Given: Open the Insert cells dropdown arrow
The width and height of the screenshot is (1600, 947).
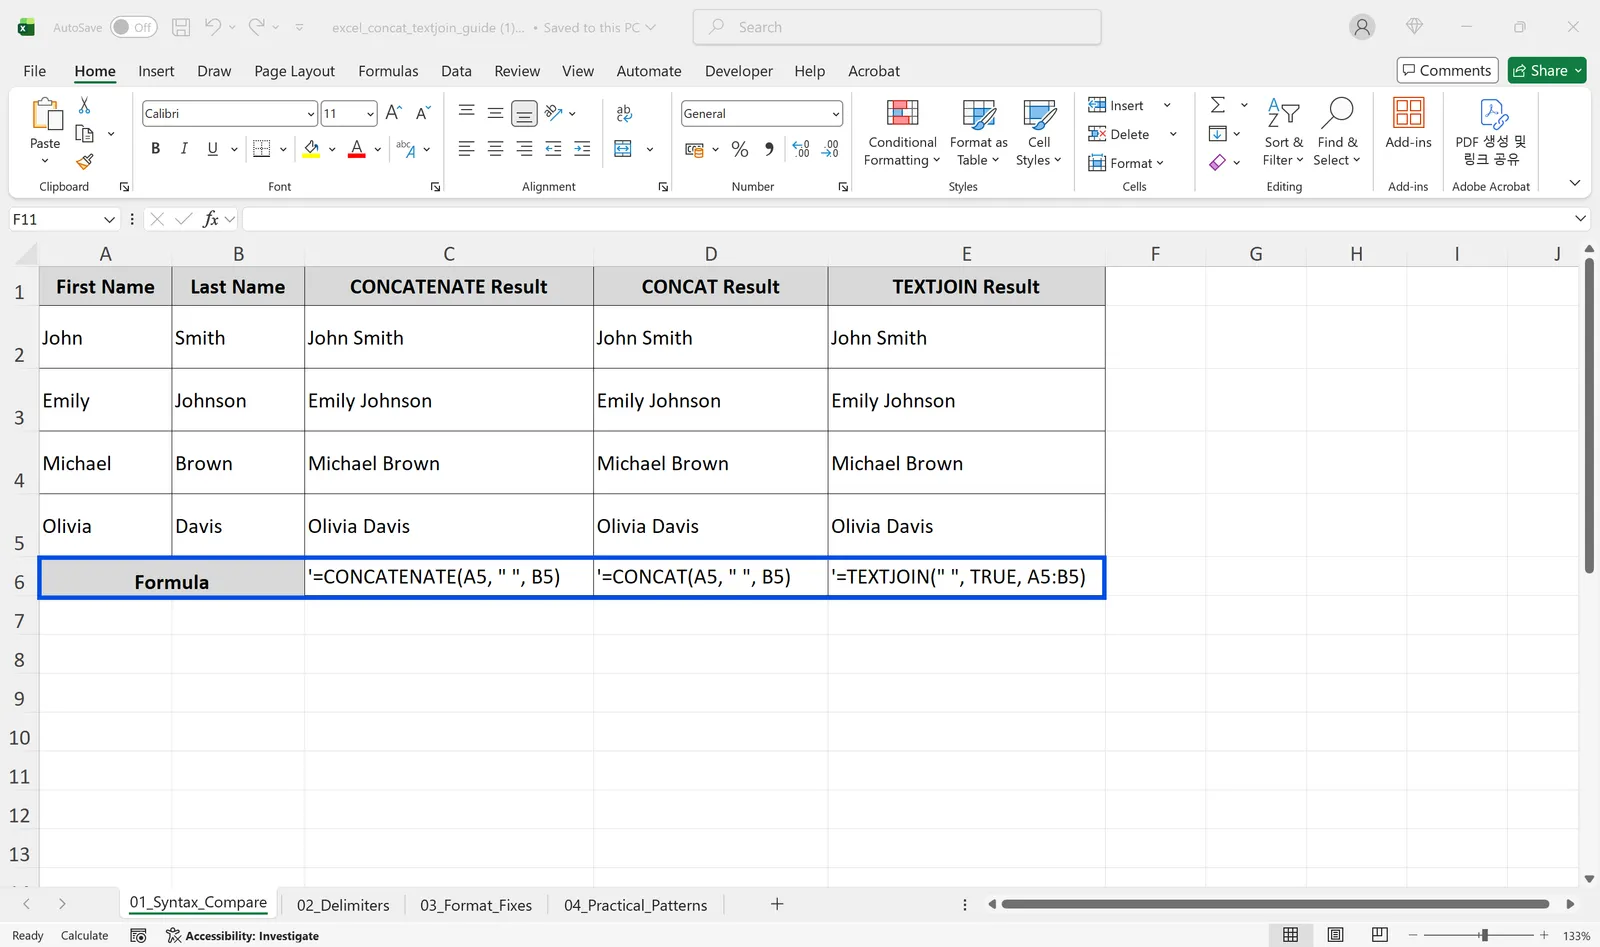Looking at the screenshot, I should click(1167, 105).
